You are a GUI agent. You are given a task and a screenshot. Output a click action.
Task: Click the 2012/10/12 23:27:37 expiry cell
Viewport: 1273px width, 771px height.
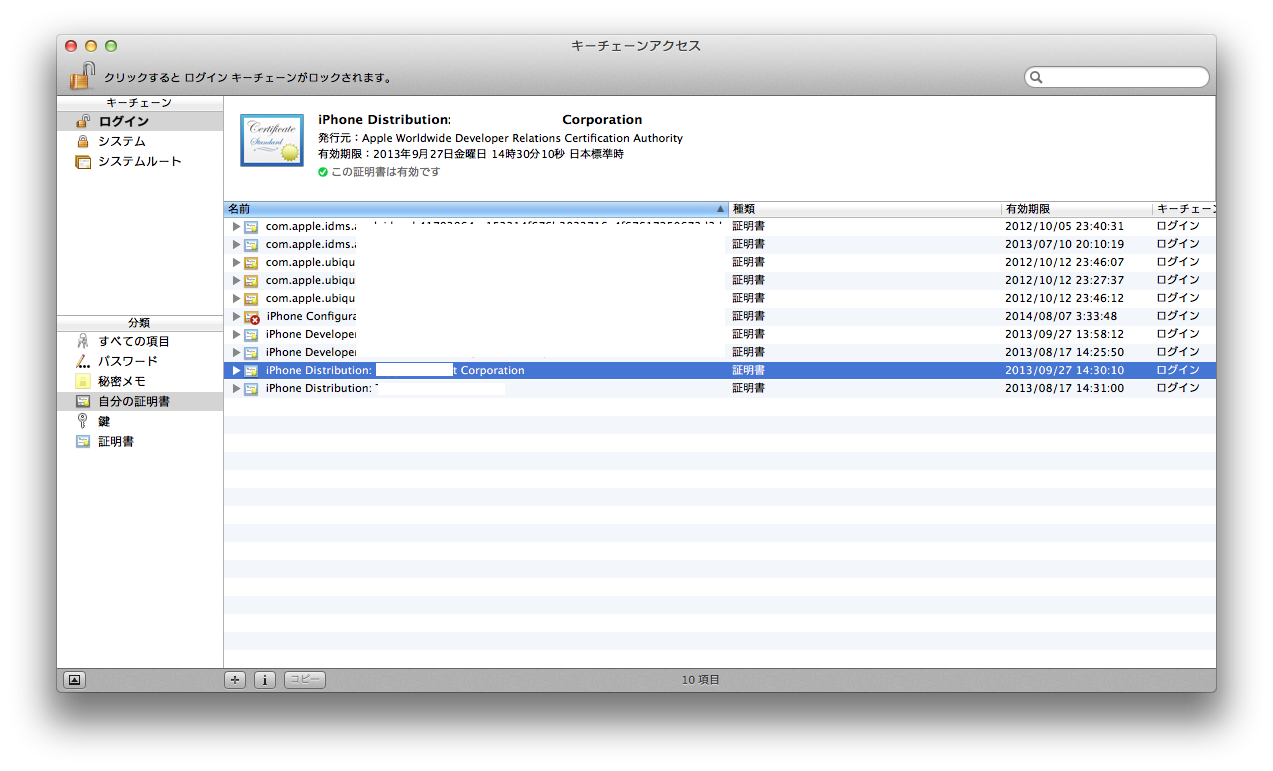1064,281
